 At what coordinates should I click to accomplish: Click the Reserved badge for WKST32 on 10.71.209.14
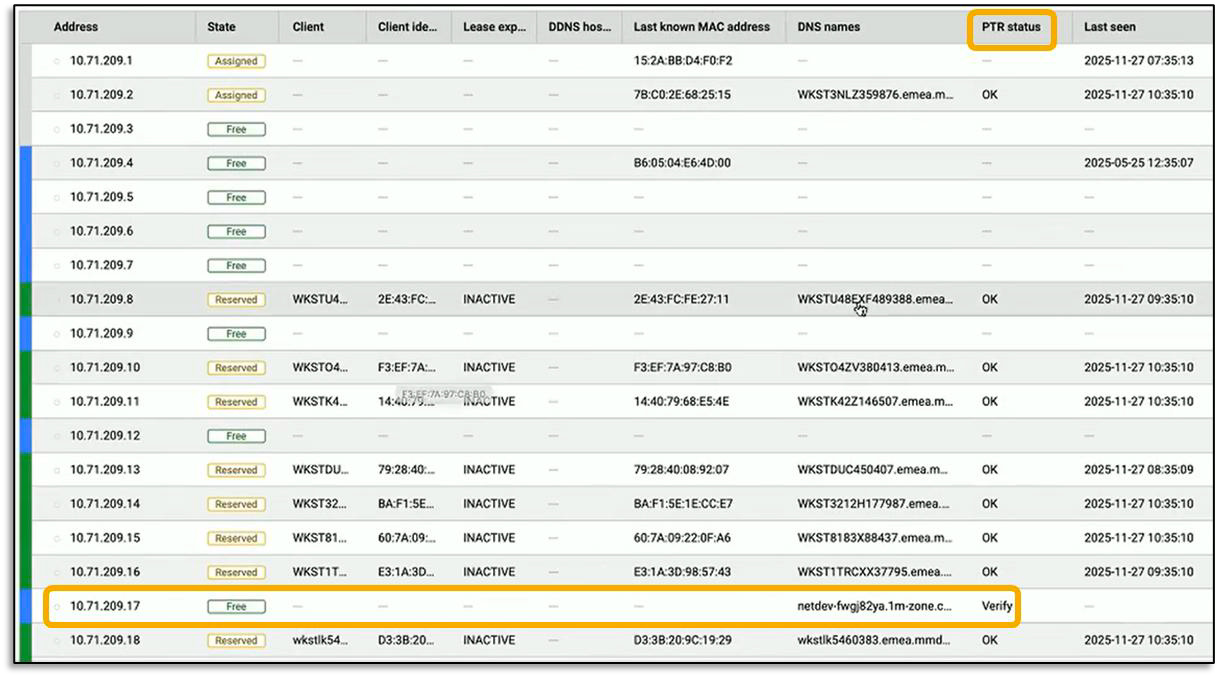click(236, 503)
